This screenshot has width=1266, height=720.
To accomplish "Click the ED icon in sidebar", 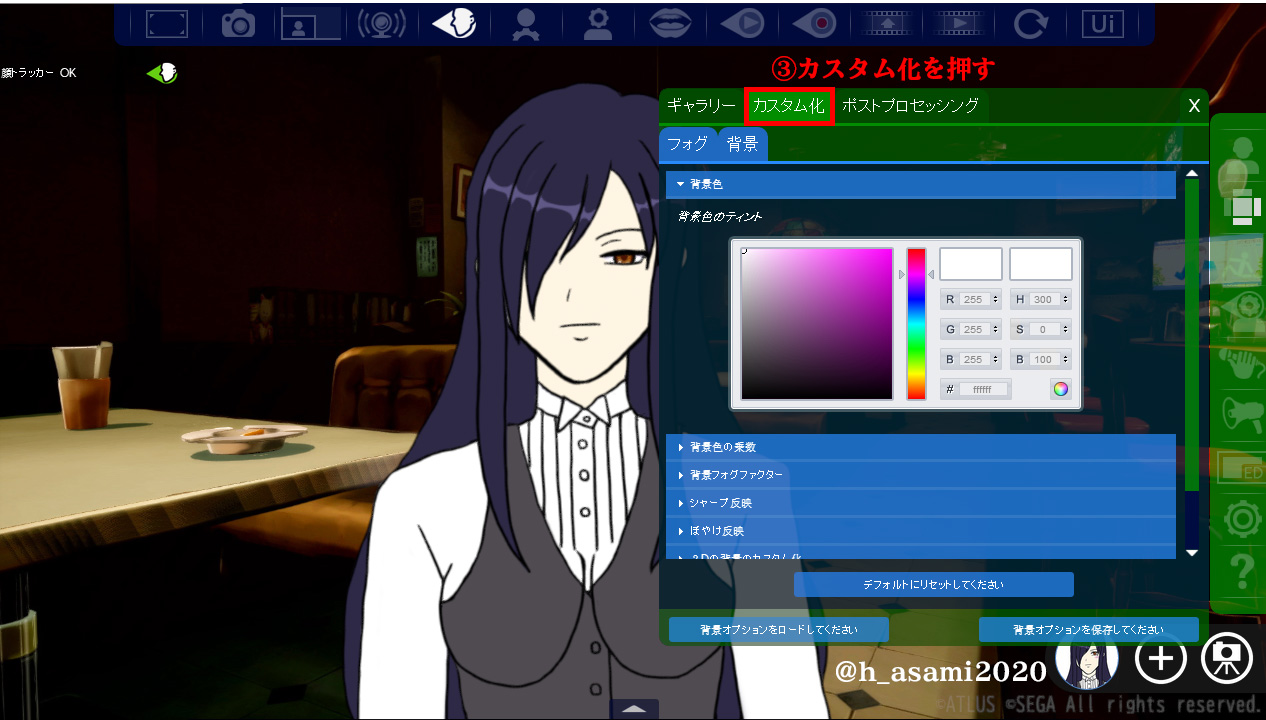I will (x=1241, y=466).
